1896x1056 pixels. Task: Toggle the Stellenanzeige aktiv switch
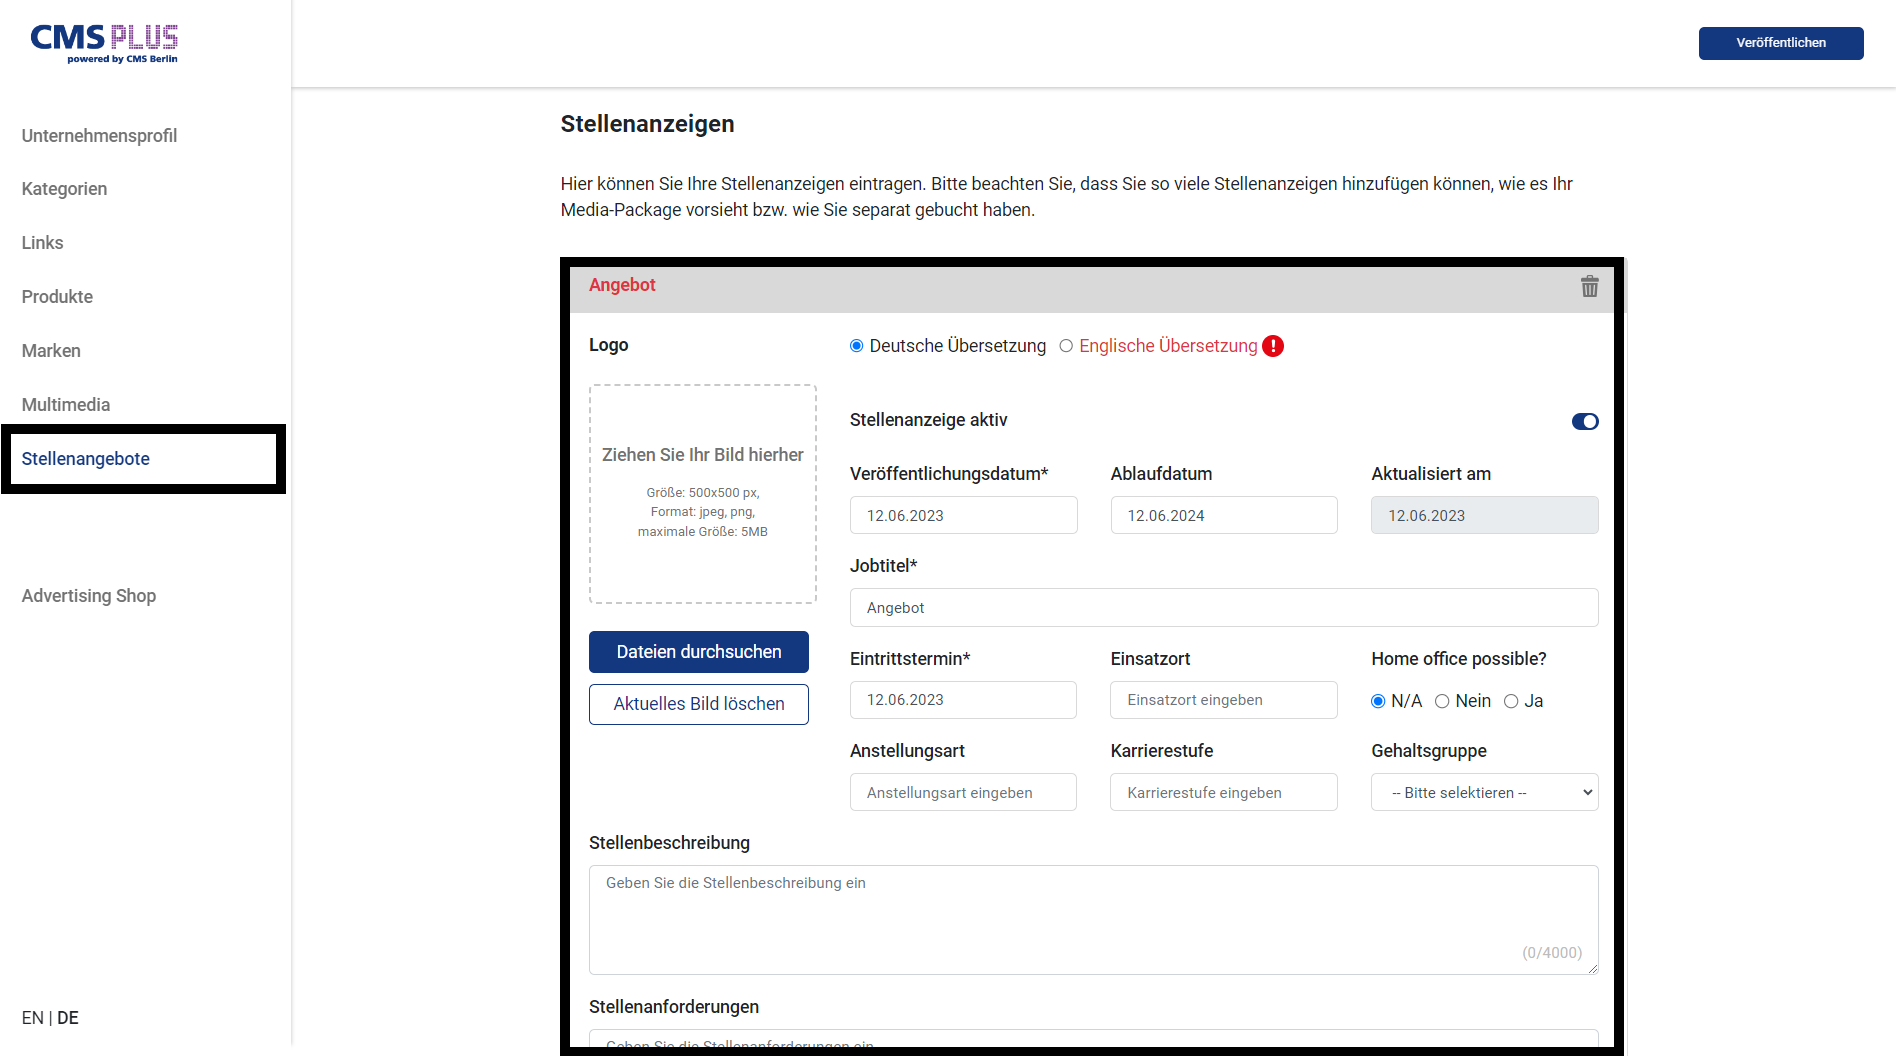click(1585, 422)
